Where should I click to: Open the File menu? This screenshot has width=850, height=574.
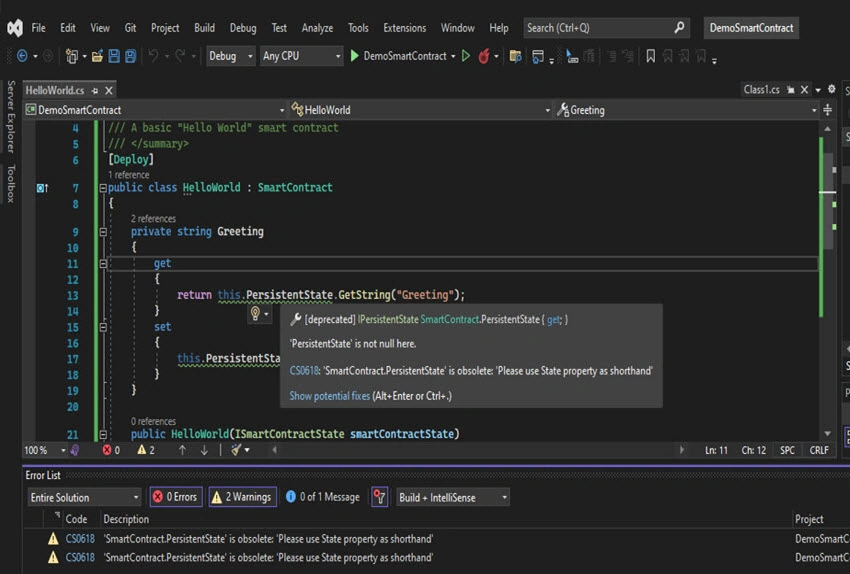[x=38, y=28]
